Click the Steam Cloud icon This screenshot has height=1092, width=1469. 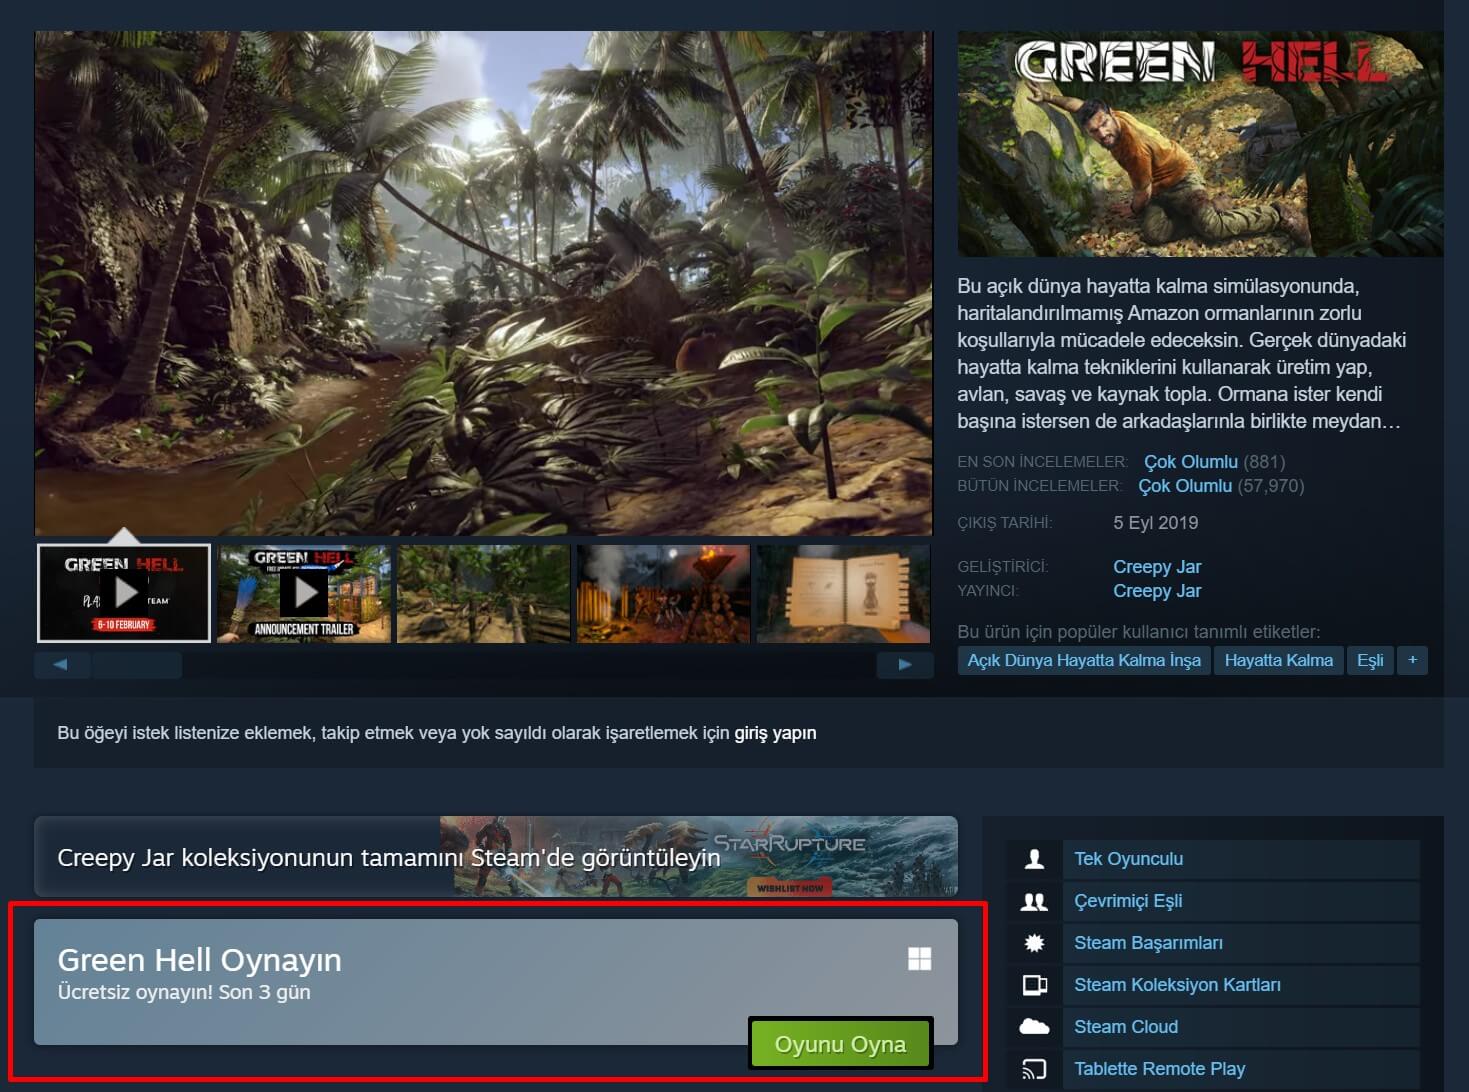pos(1034,1027)
